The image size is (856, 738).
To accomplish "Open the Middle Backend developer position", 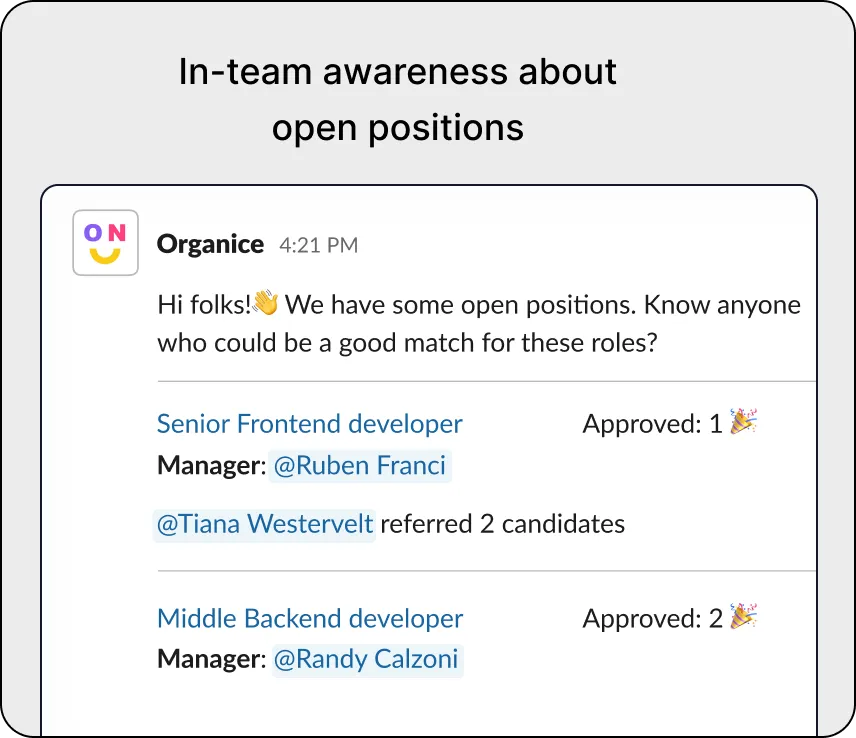I will tap(309, 618).
